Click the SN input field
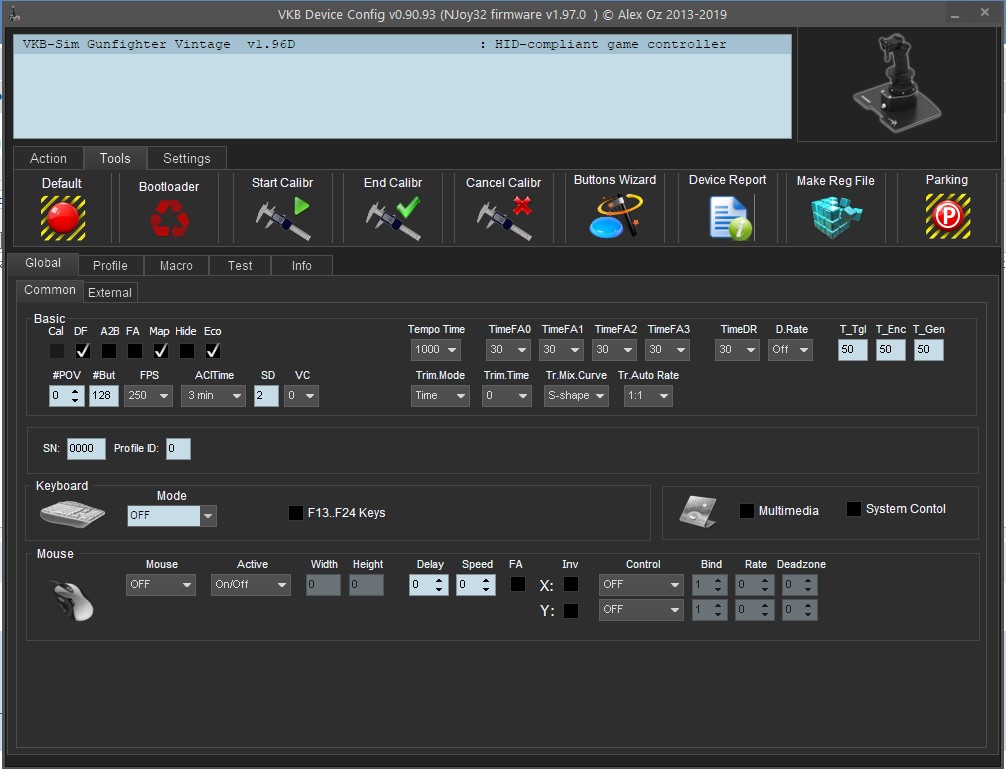The height and width of the screenshot is (769, 1006). (86, 449)
